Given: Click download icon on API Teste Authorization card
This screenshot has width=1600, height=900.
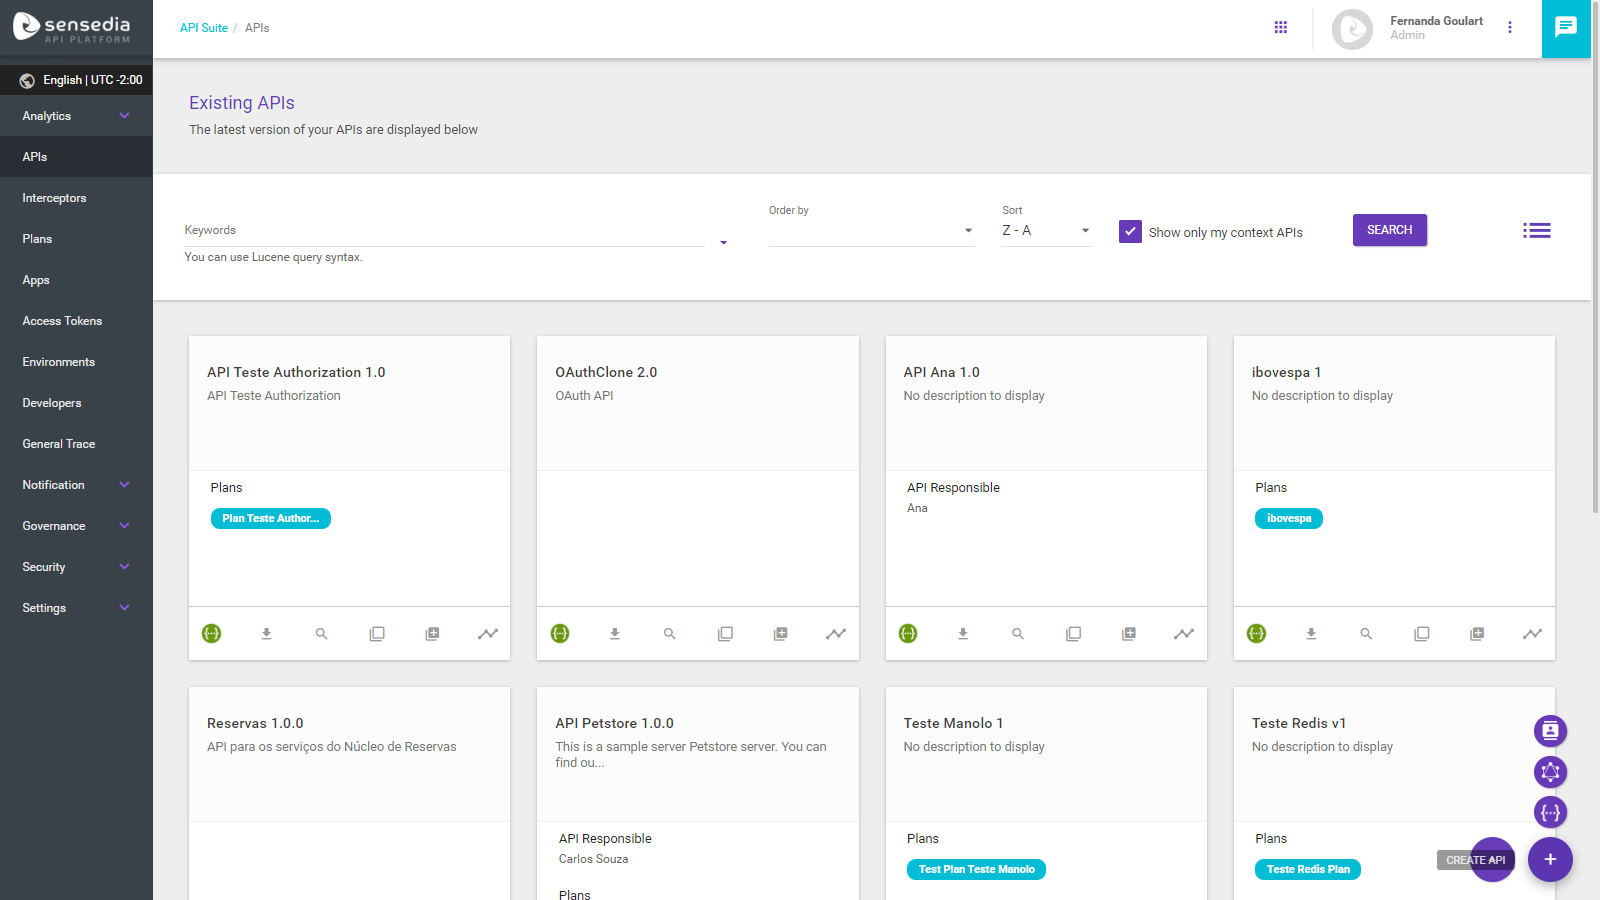Looking at the screenshot, I should 266,634.
